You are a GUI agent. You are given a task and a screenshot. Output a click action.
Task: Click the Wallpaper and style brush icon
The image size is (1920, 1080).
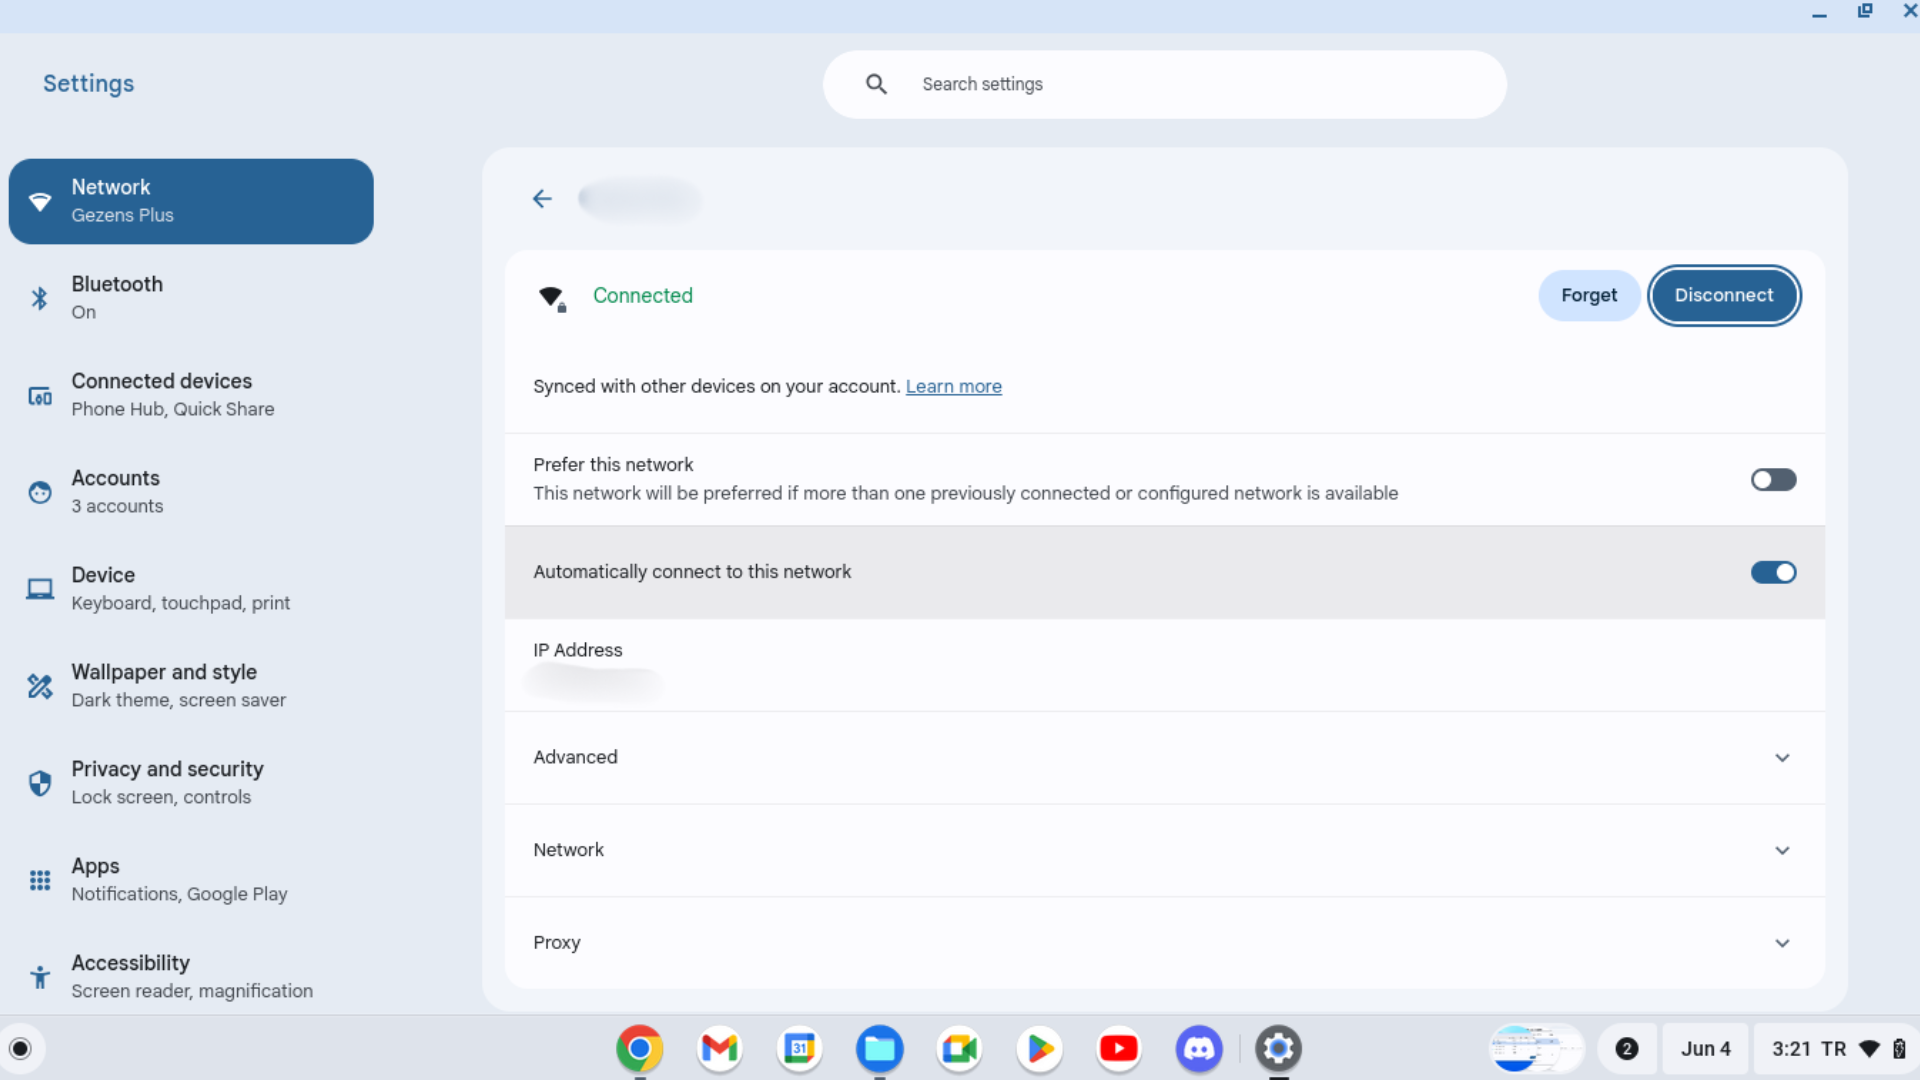[40, 686]
